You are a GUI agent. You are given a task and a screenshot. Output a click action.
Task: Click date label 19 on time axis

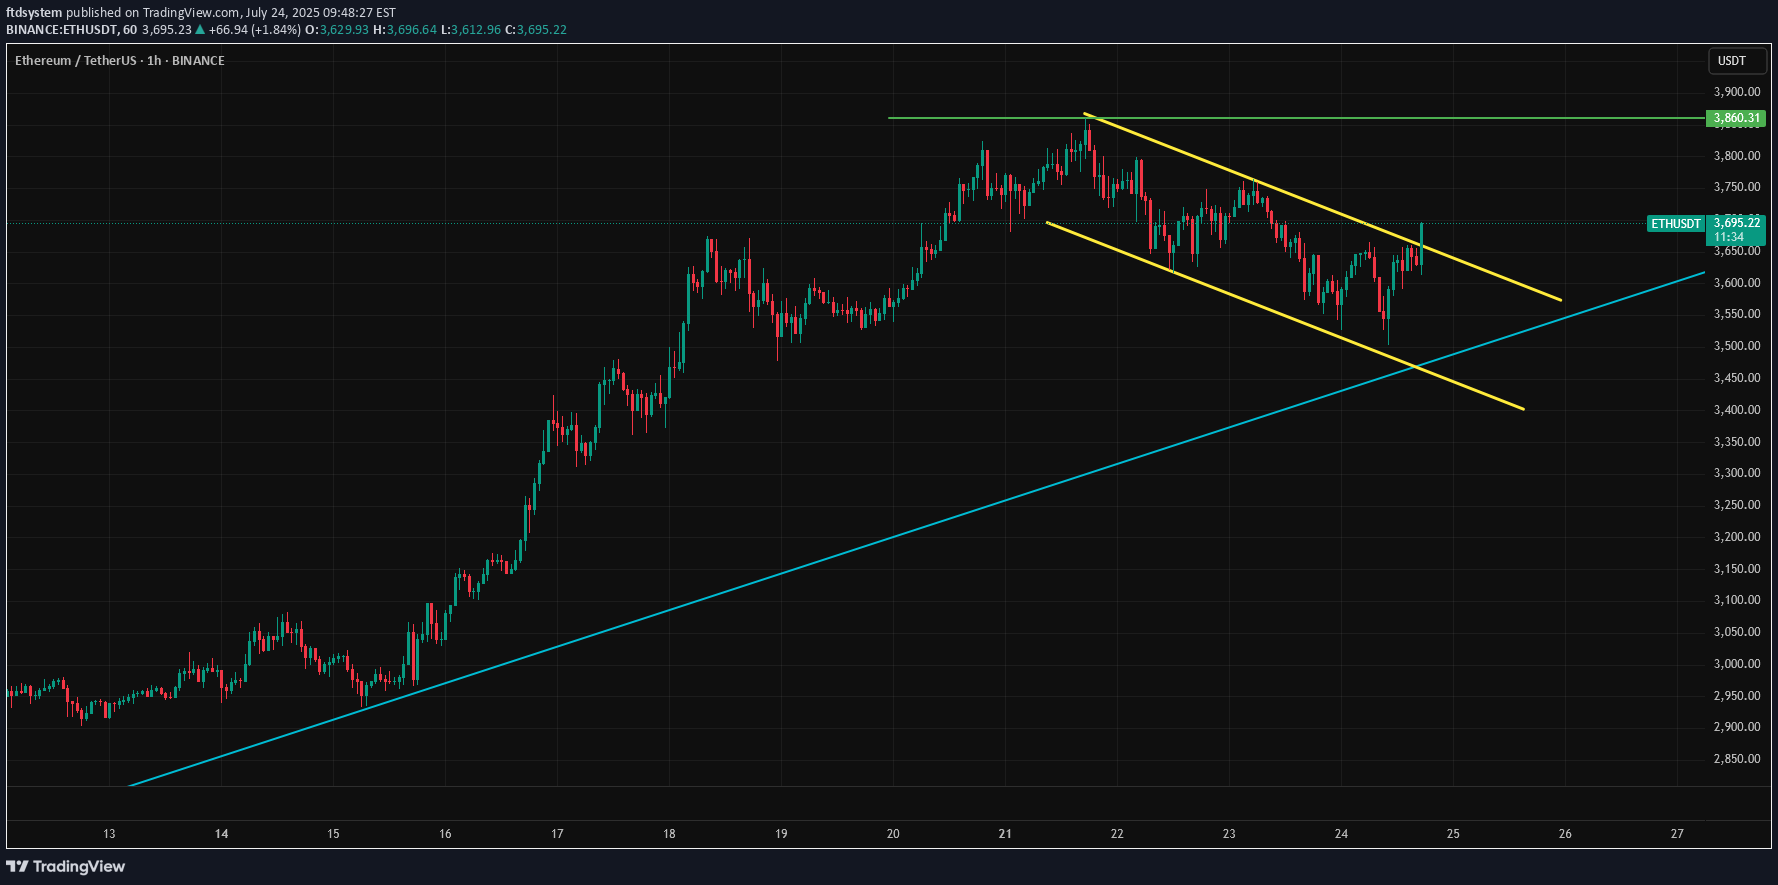[x=781, y=834]
